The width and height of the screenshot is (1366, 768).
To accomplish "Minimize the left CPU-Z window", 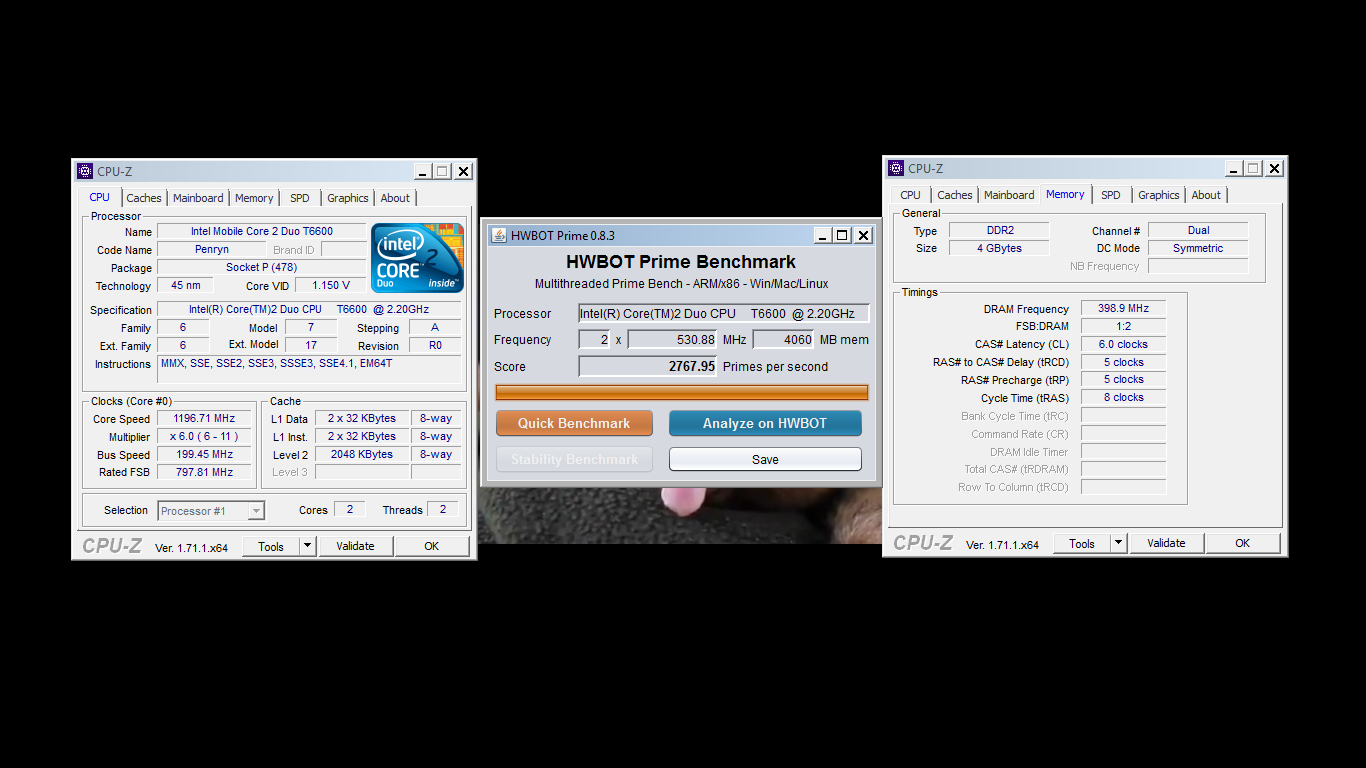I will coord(422,172).
